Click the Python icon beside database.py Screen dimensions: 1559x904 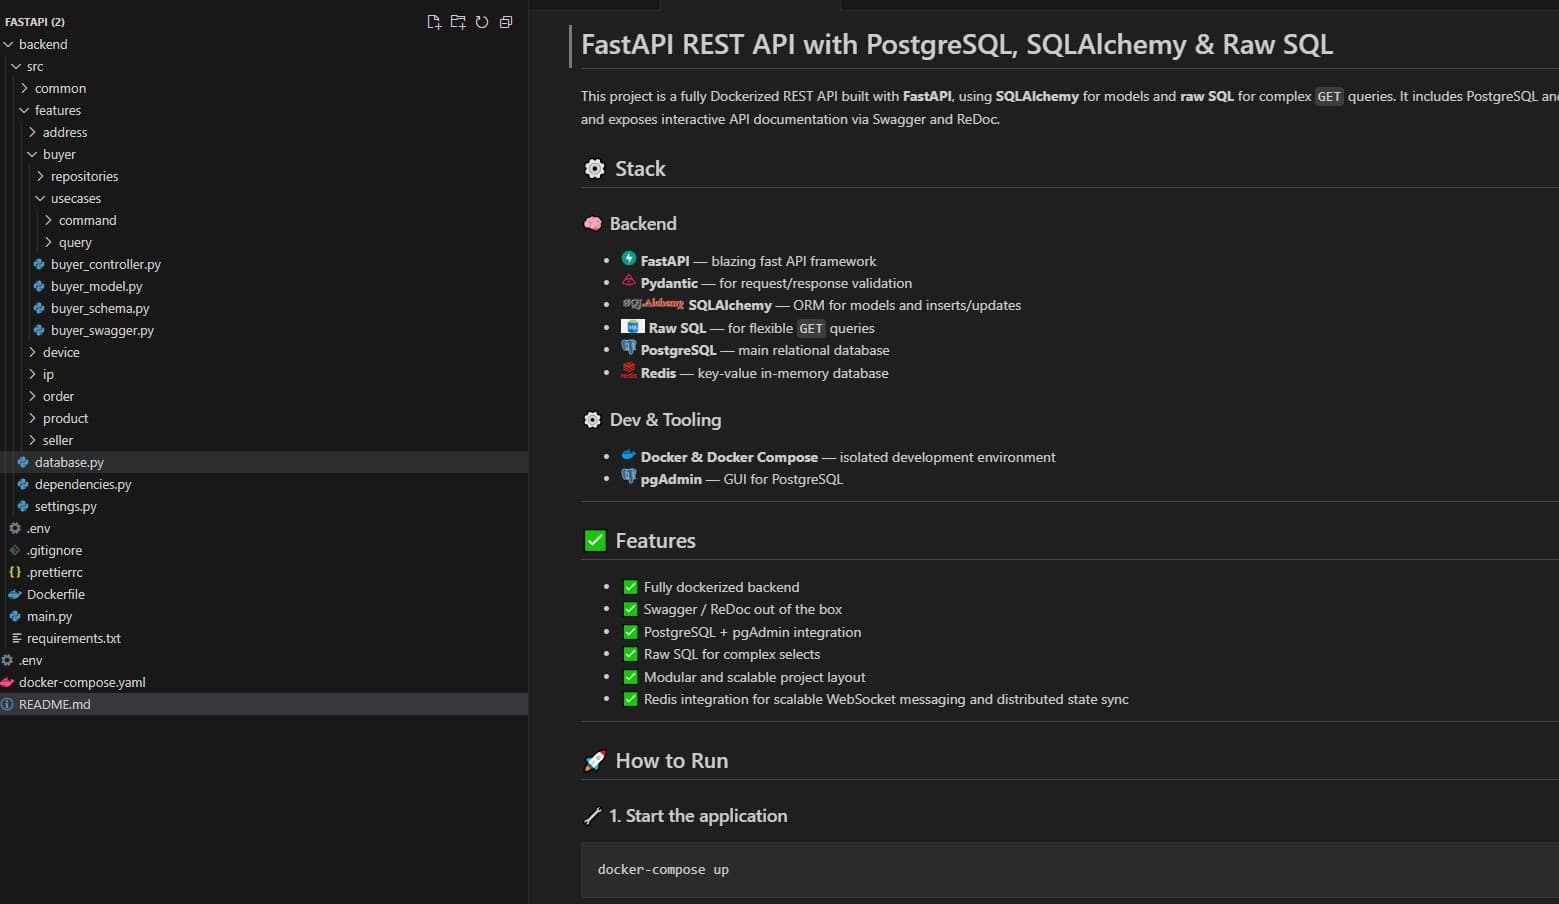point(23,462)
